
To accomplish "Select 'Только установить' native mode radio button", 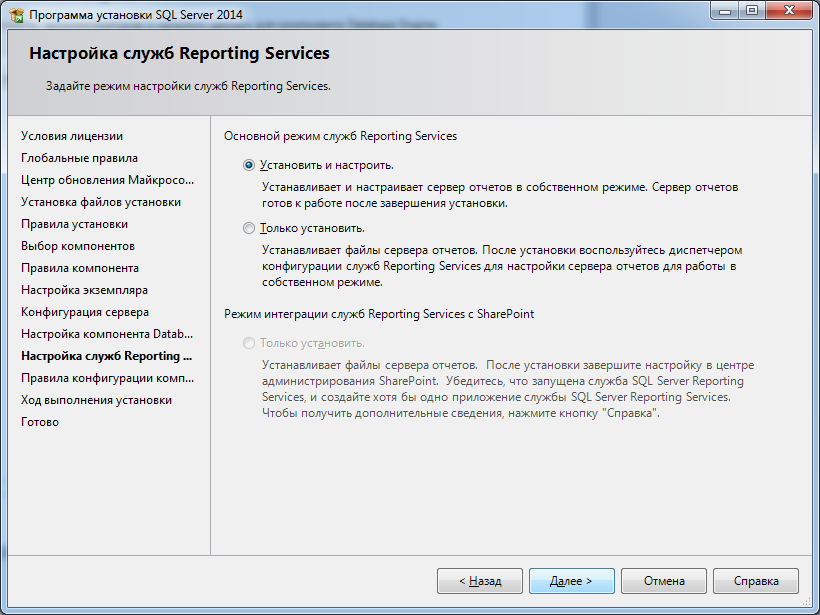I will pos(250,228).
